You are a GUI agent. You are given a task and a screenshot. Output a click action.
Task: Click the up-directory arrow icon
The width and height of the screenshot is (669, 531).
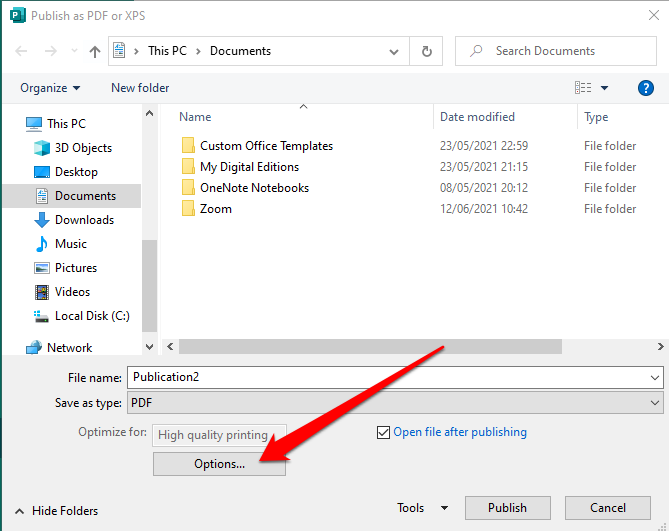coord(95,51)
